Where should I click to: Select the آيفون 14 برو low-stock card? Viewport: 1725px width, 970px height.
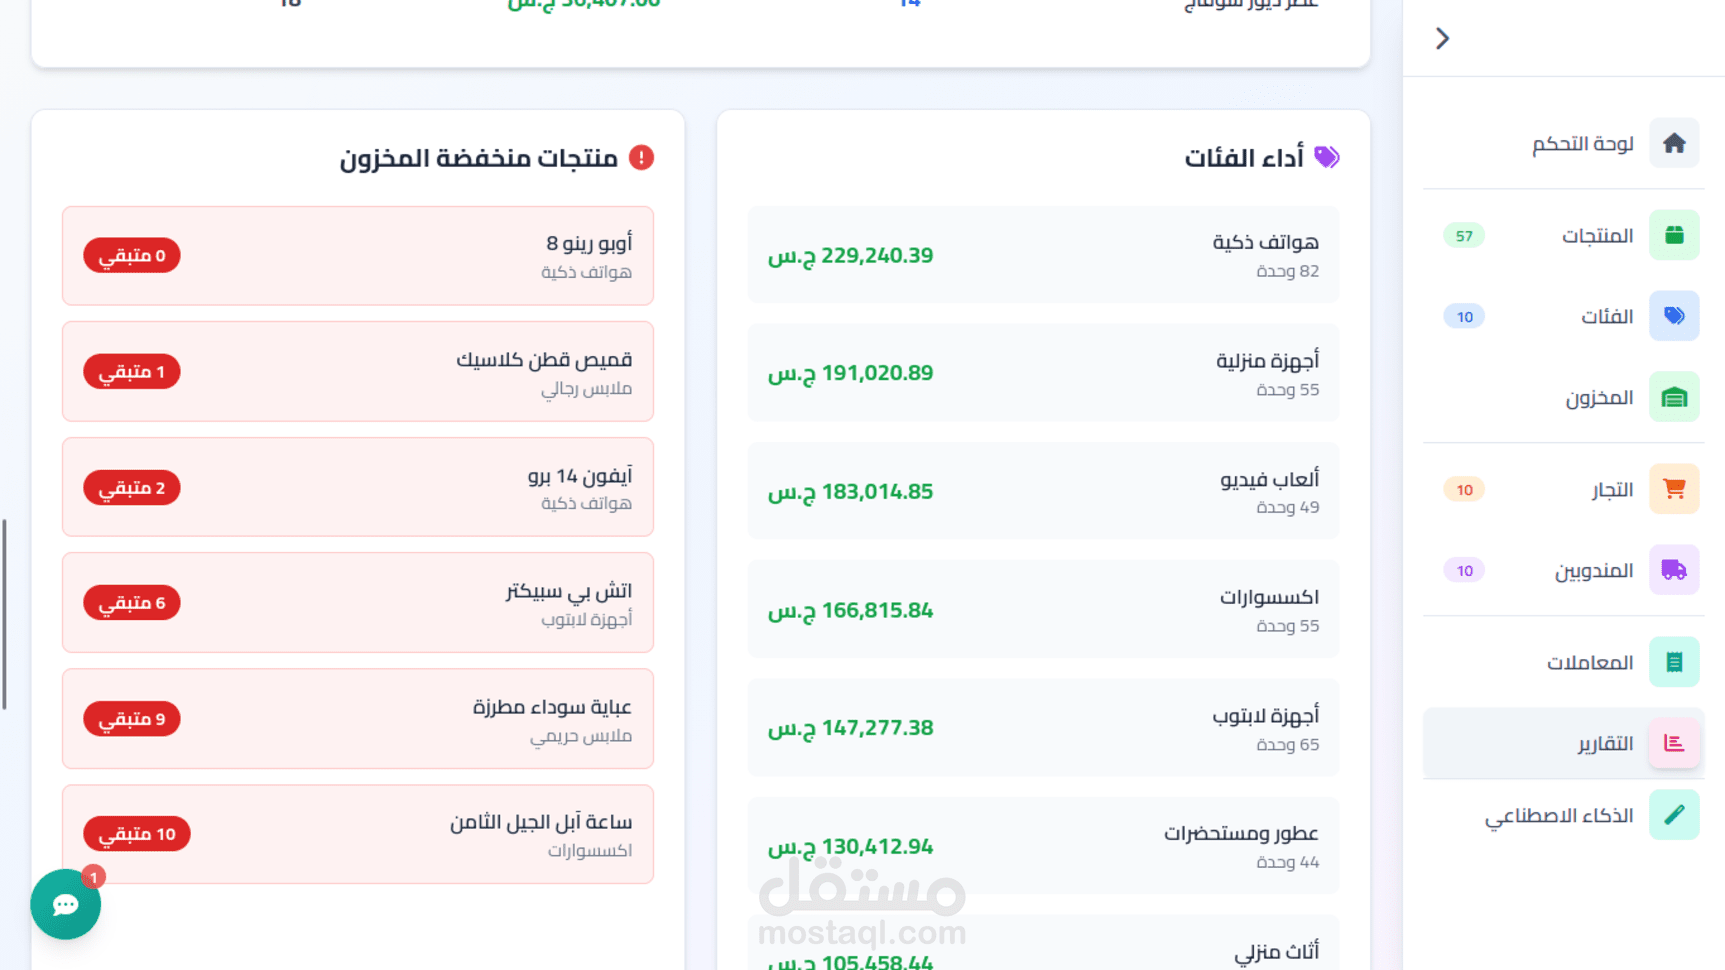click(358, 488)
